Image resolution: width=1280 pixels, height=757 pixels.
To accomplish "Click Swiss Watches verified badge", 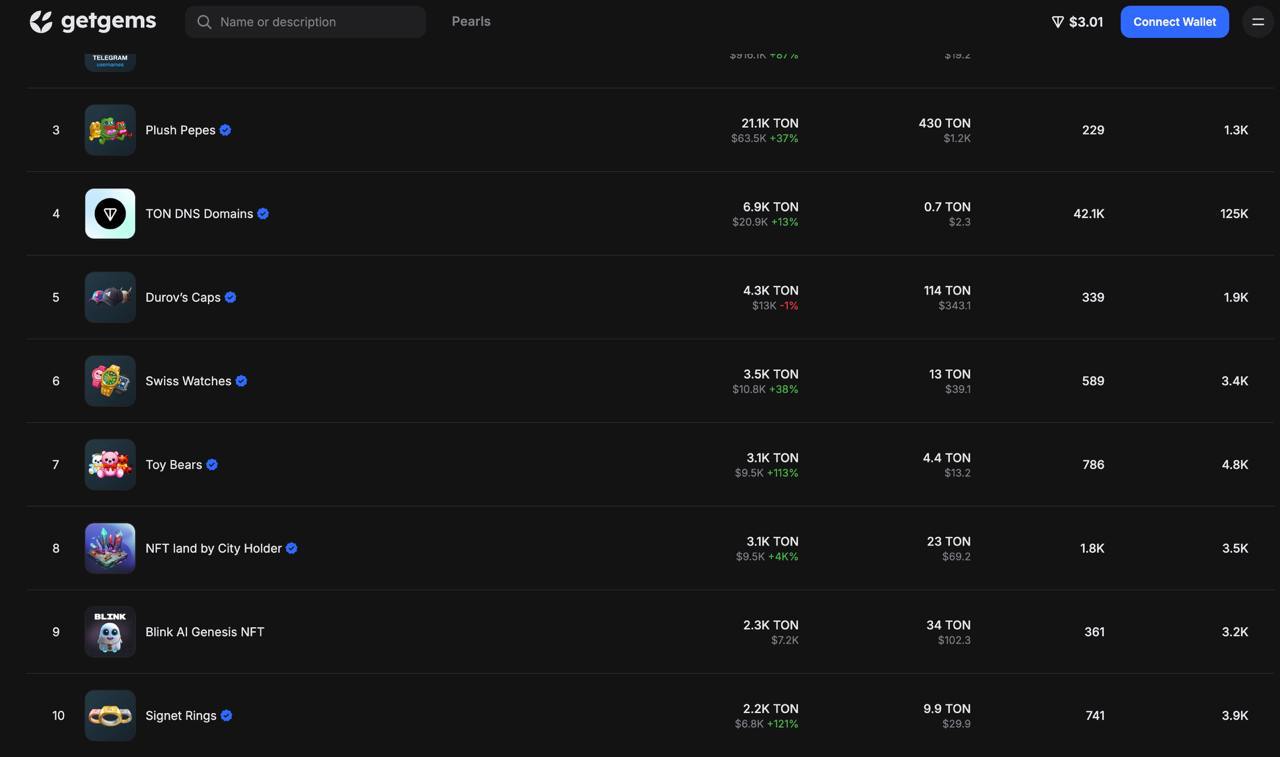I will click(241, 381).
